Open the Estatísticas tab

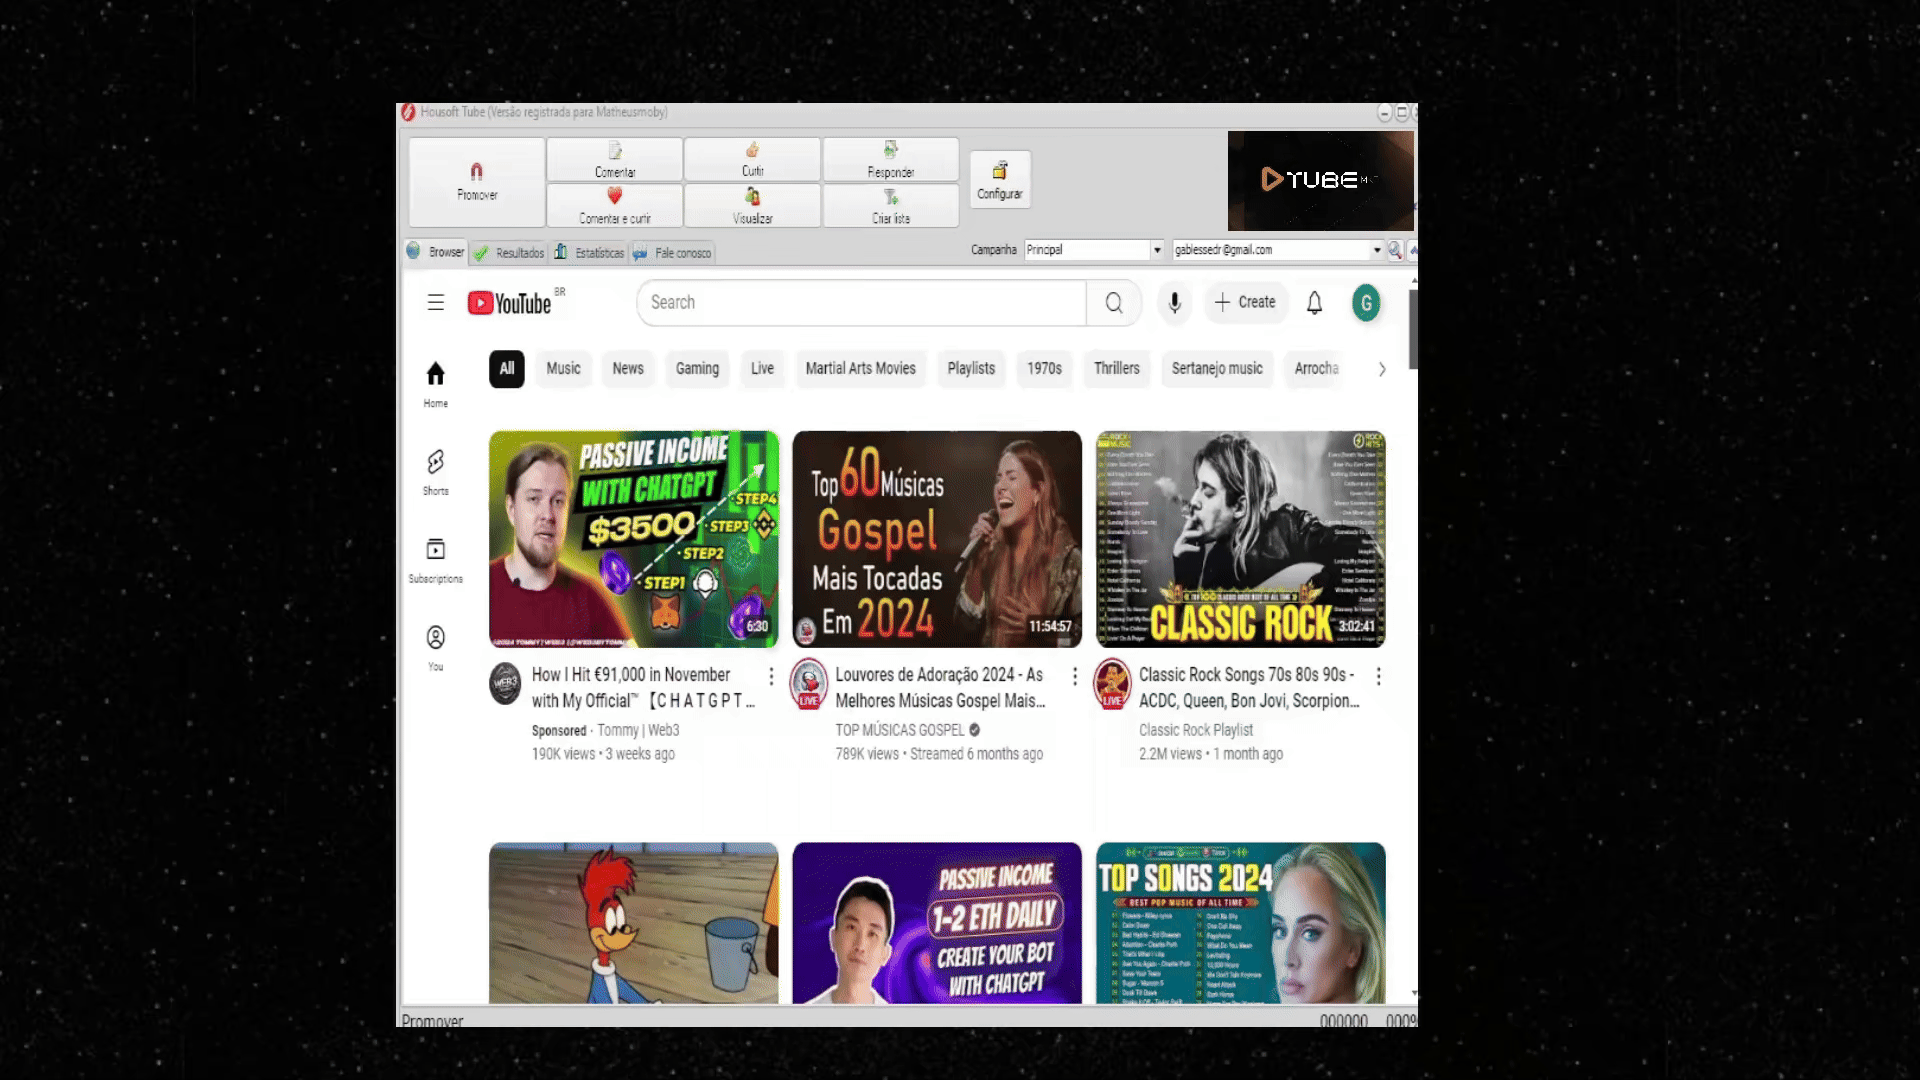tap(589, 253)
